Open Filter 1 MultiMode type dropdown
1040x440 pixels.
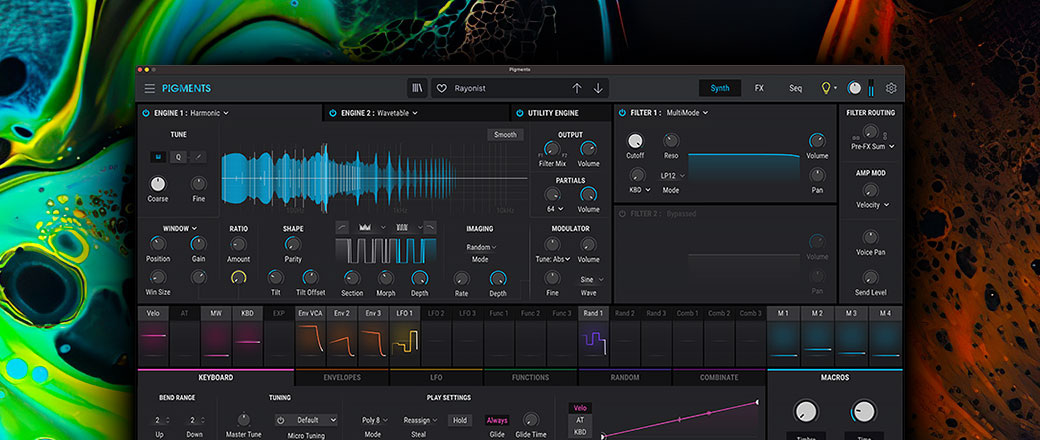(687, 113)
